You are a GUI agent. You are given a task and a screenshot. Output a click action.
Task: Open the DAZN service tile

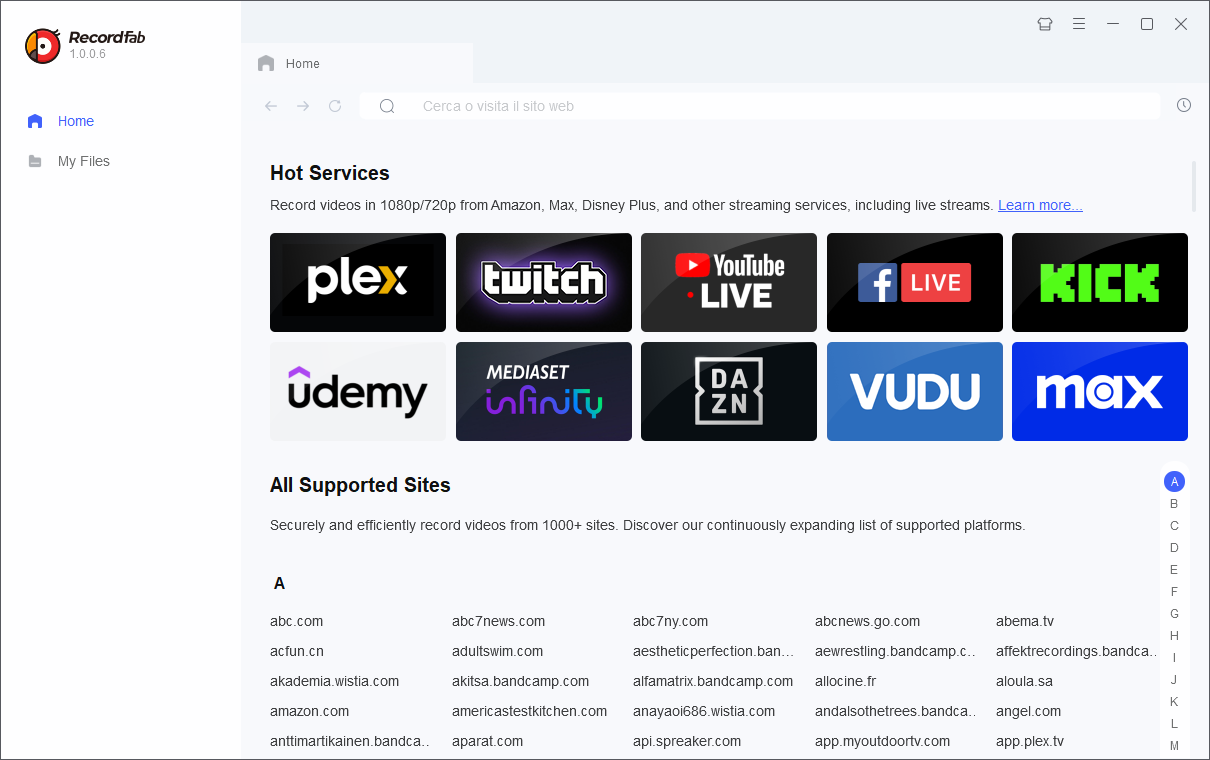click(729, 391)
